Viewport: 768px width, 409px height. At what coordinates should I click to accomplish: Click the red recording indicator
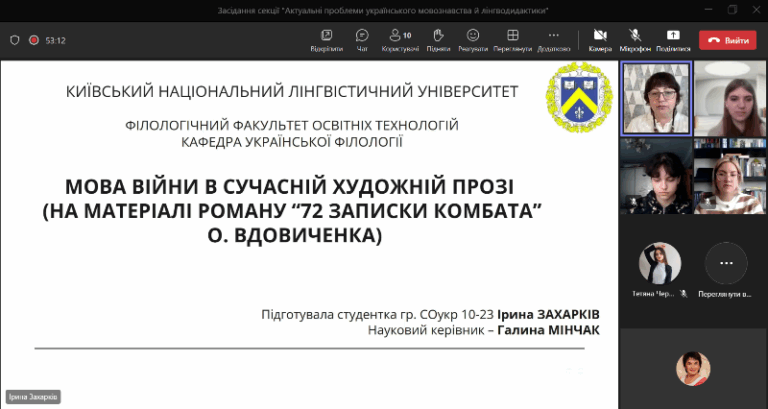pos(34,40)
